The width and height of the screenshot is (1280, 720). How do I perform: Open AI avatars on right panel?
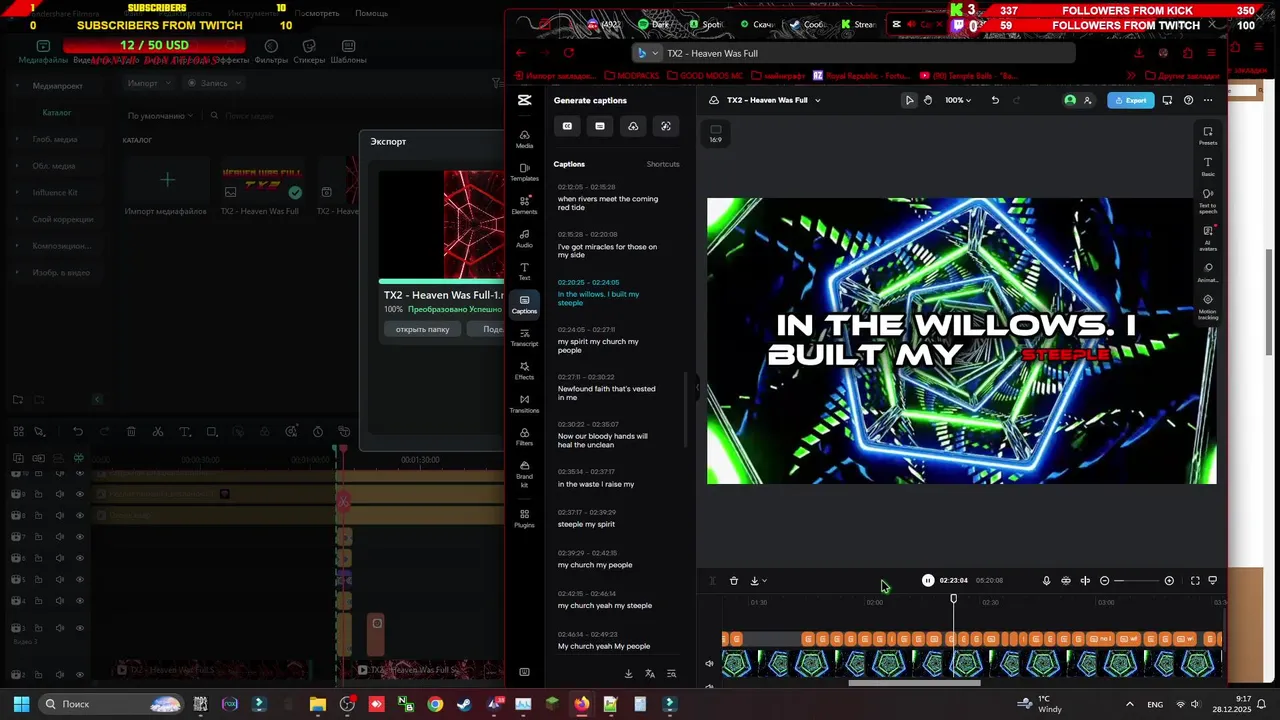1208,237
